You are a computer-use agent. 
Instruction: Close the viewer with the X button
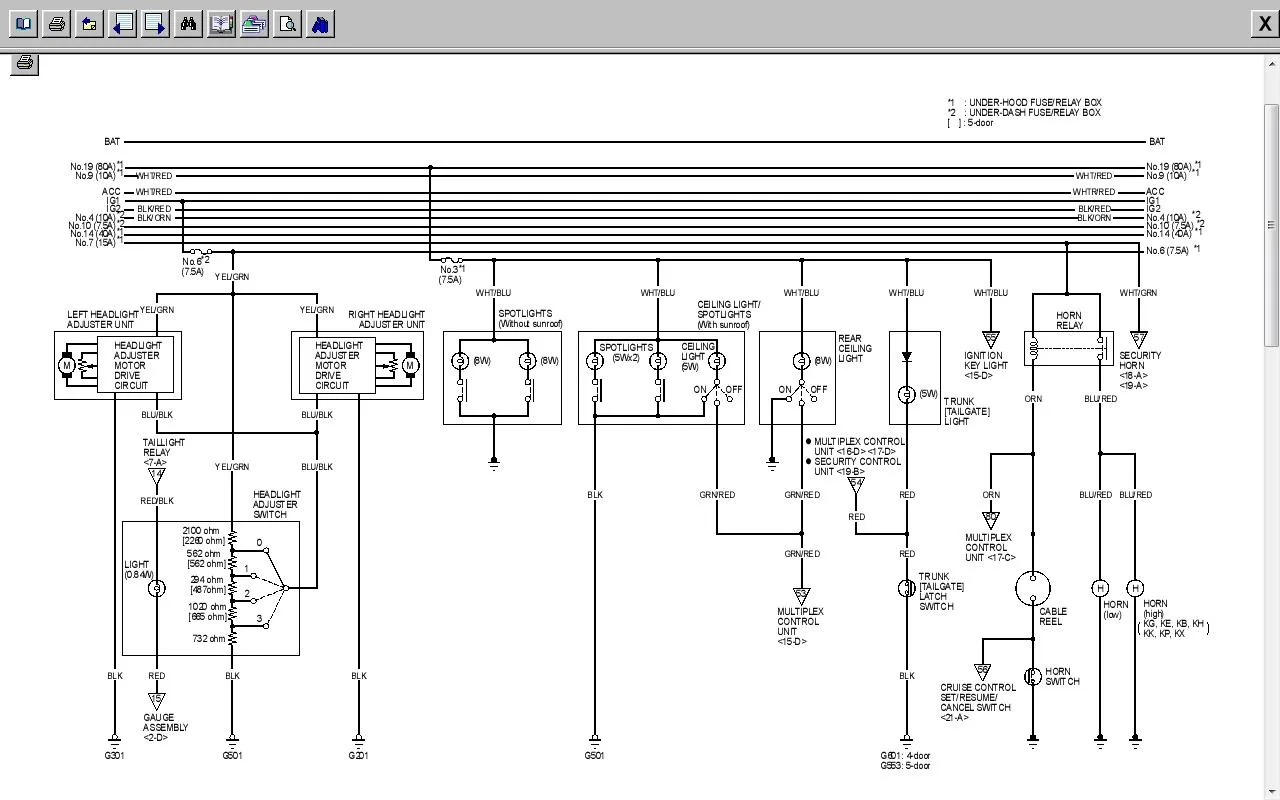point(1264,25)
